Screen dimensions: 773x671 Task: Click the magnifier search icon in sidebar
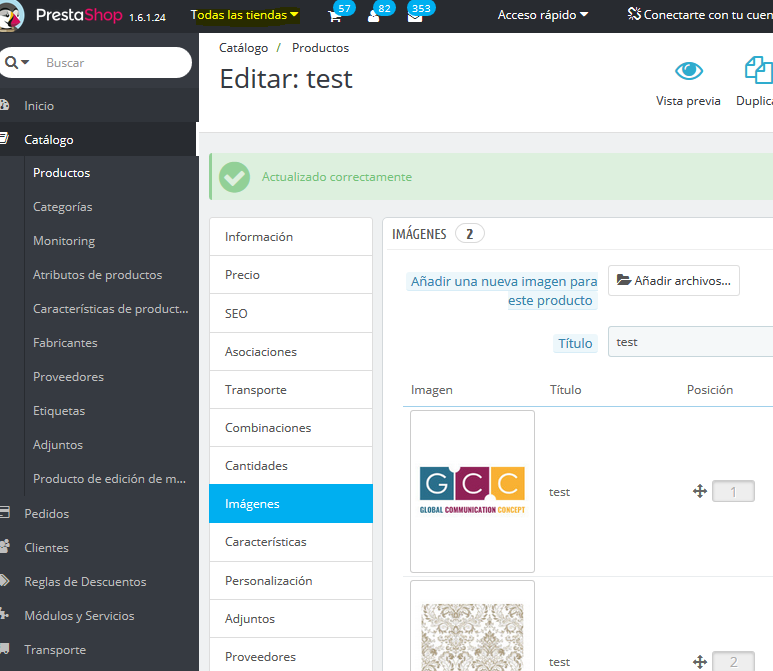point(11,63)
